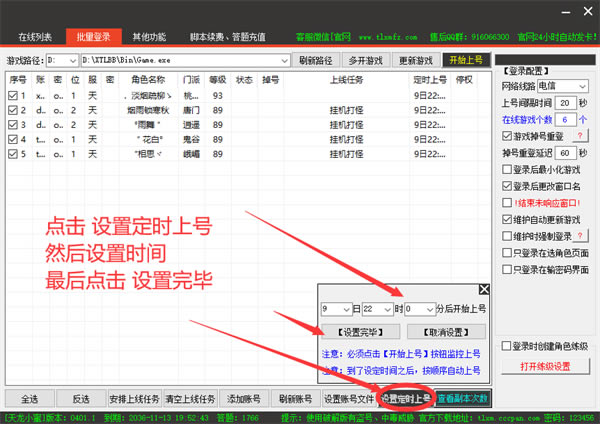
Task: Tick the checkbox for account row 1
Action: [x=13, y=96]
